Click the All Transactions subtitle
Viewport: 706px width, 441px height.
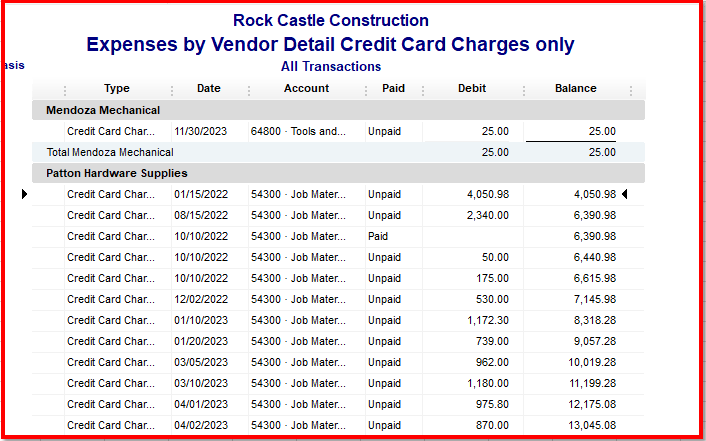coord(331,67)
